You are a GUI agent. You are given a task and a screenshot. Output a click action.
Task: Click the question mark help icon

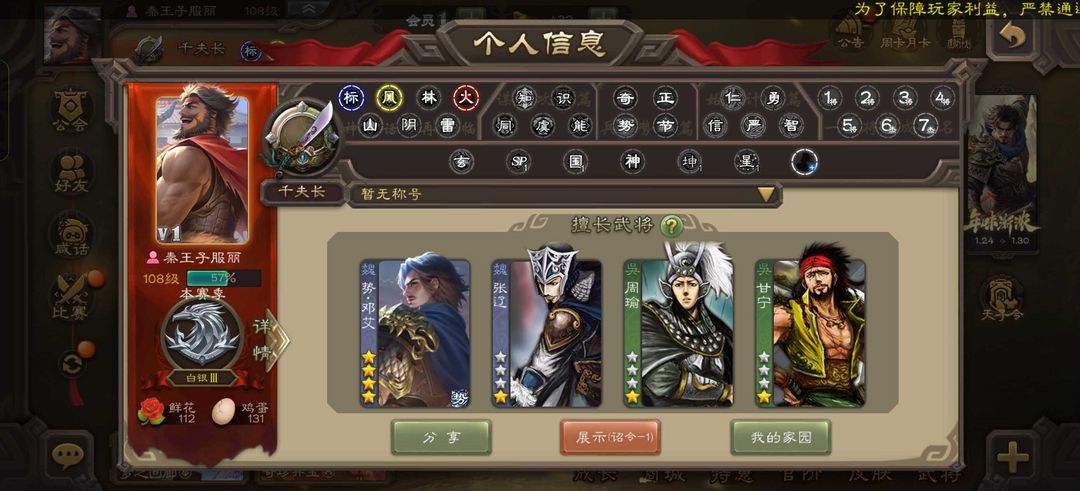[x=671, y=226]
